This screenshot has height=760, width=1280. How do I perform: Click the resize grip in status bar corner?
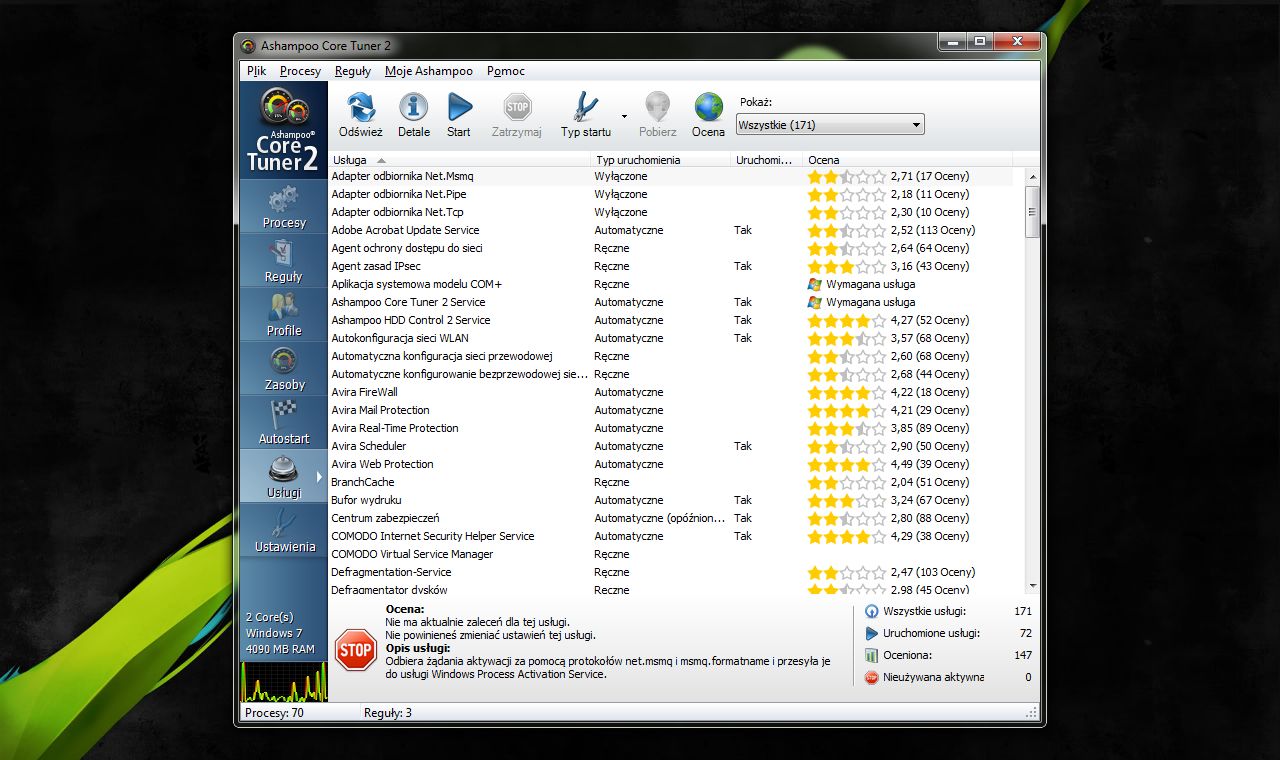pyautogui.click(x=1032, y=713)
